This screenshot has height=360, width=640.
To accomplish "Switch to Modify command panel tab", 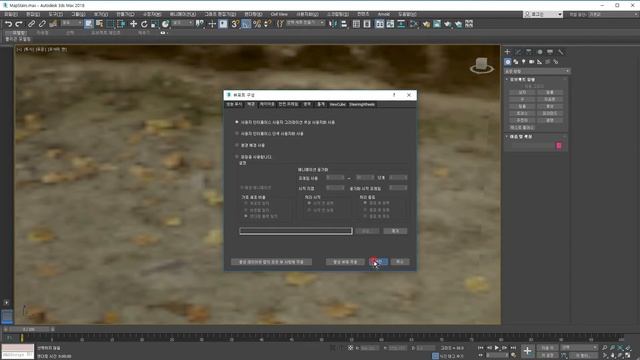I will click(518, 52).
